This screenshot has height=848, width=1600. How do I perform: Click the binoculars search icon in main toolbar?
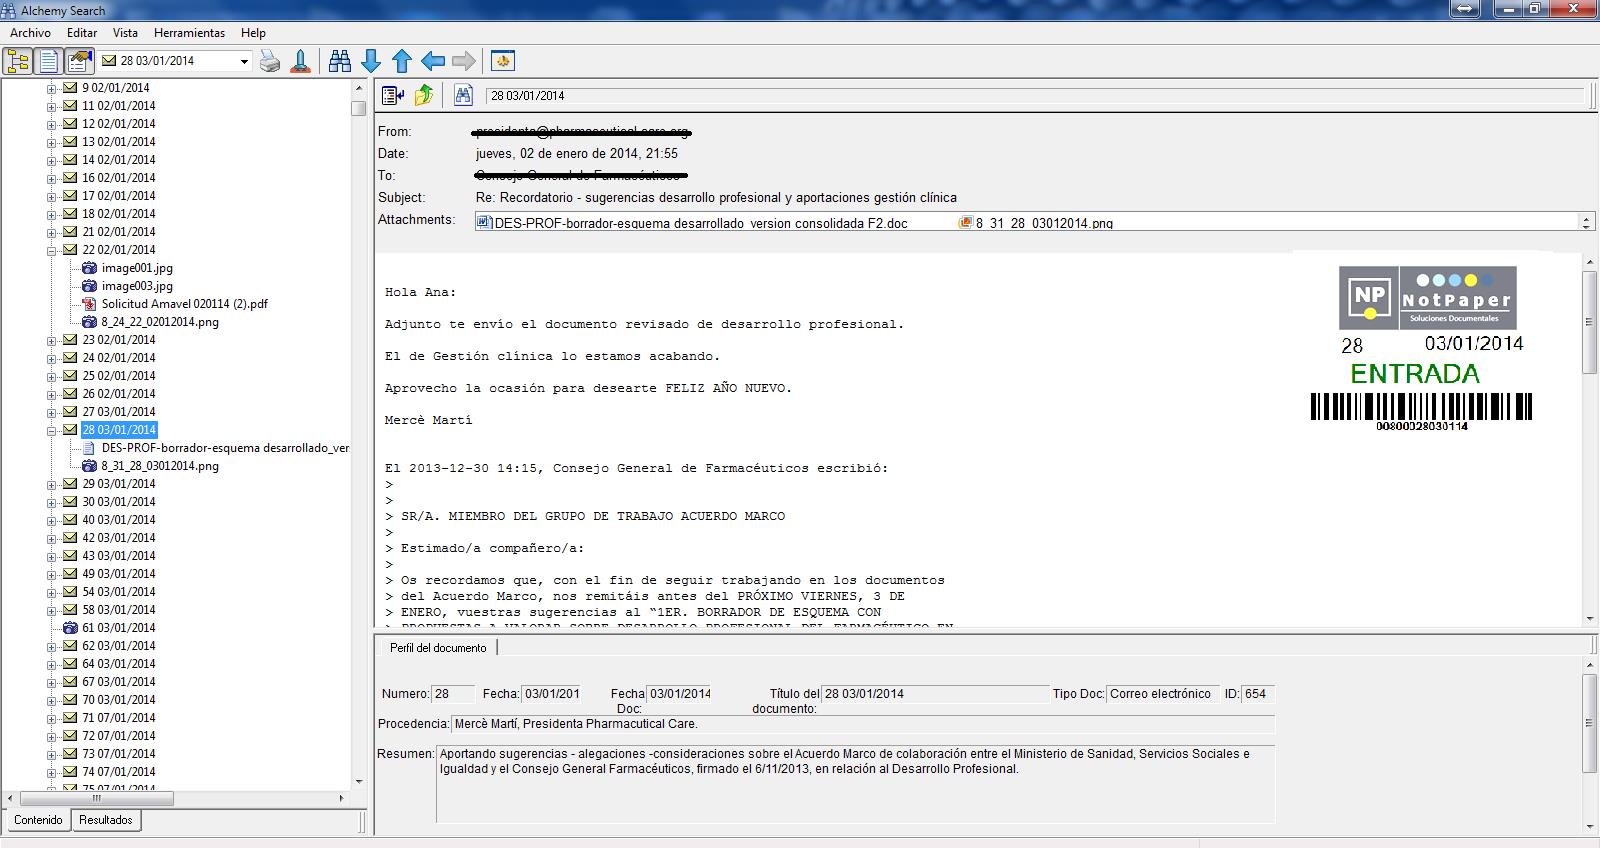tap(340, 61)
